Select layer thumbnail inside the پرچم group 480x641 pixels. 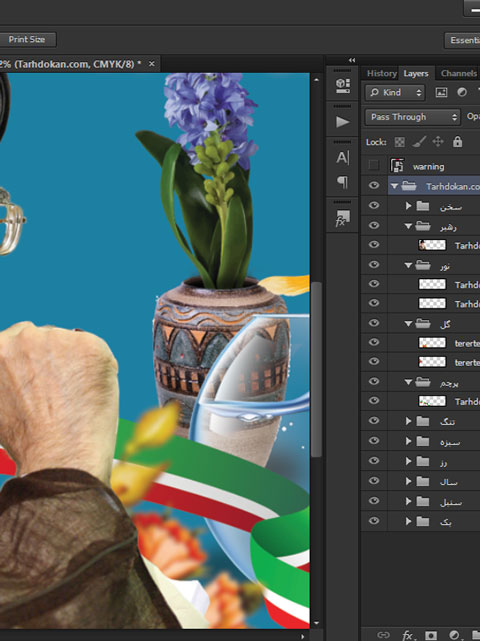(x=432, y=401)
